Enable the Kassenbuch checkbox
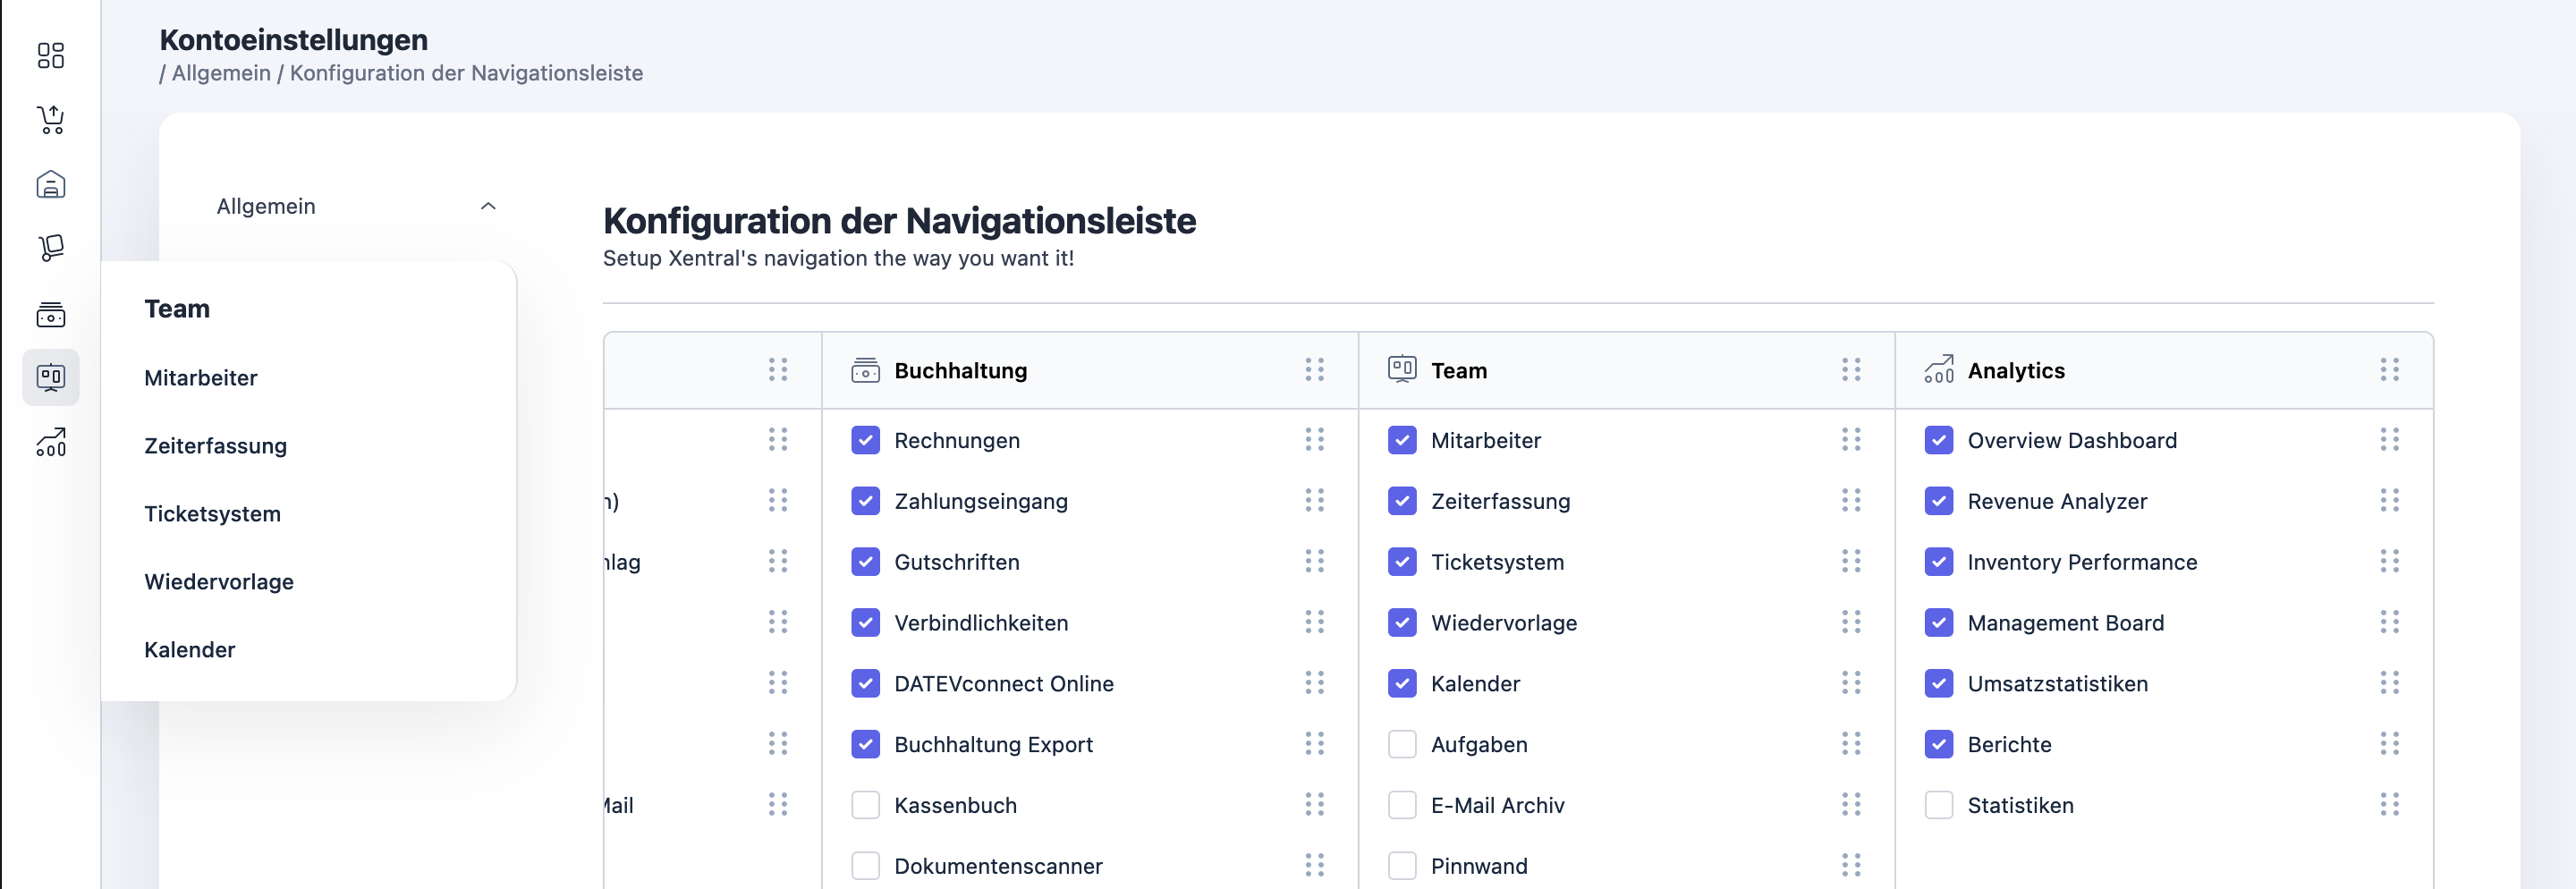 point(865,805)
